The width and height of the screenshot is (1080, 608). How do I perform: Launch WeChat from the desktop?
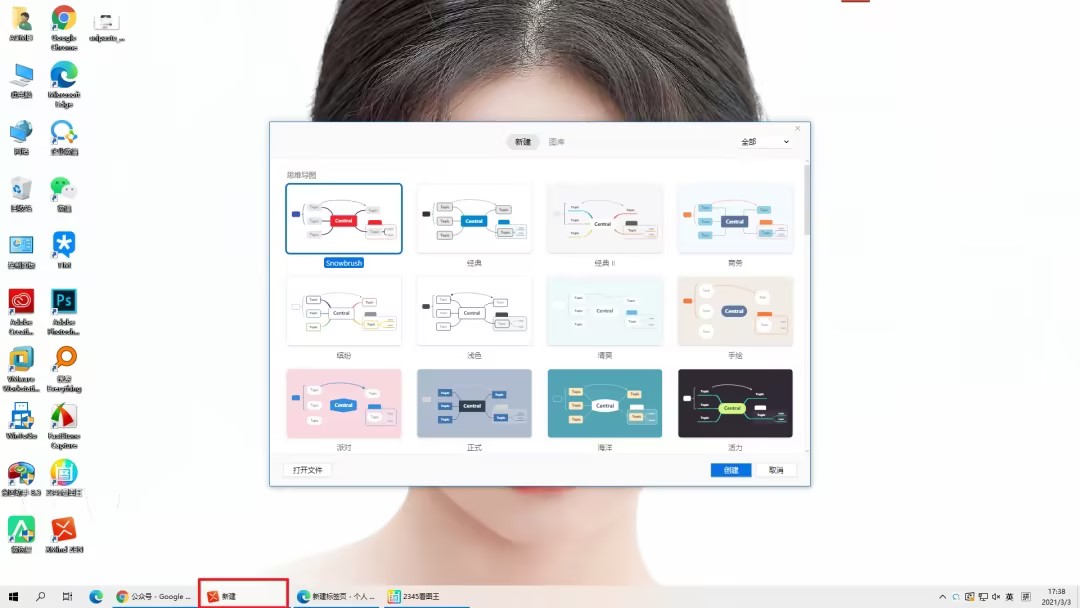coord(64,189)
